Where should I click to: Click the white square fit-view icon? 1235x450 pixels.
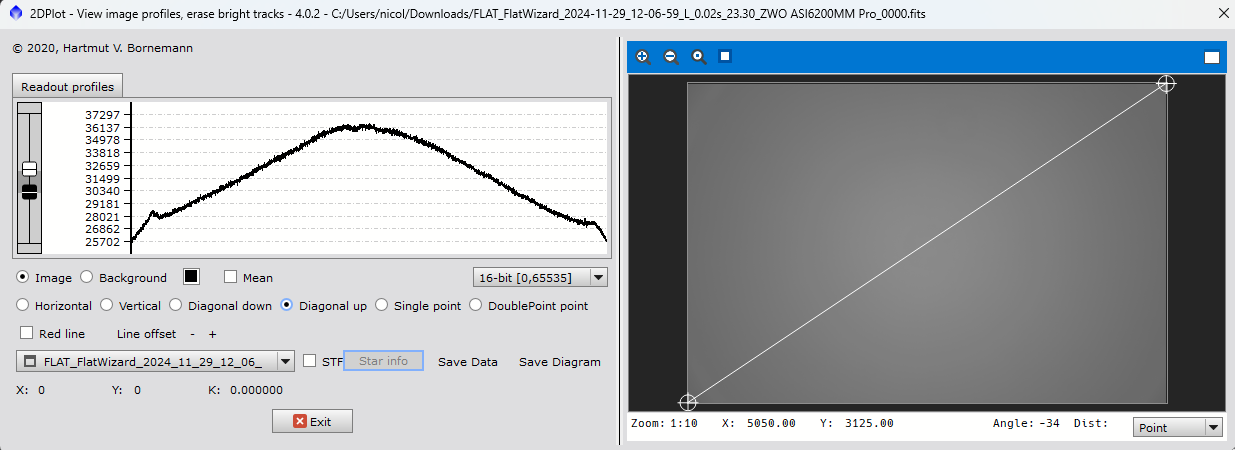tap(725, 56)
